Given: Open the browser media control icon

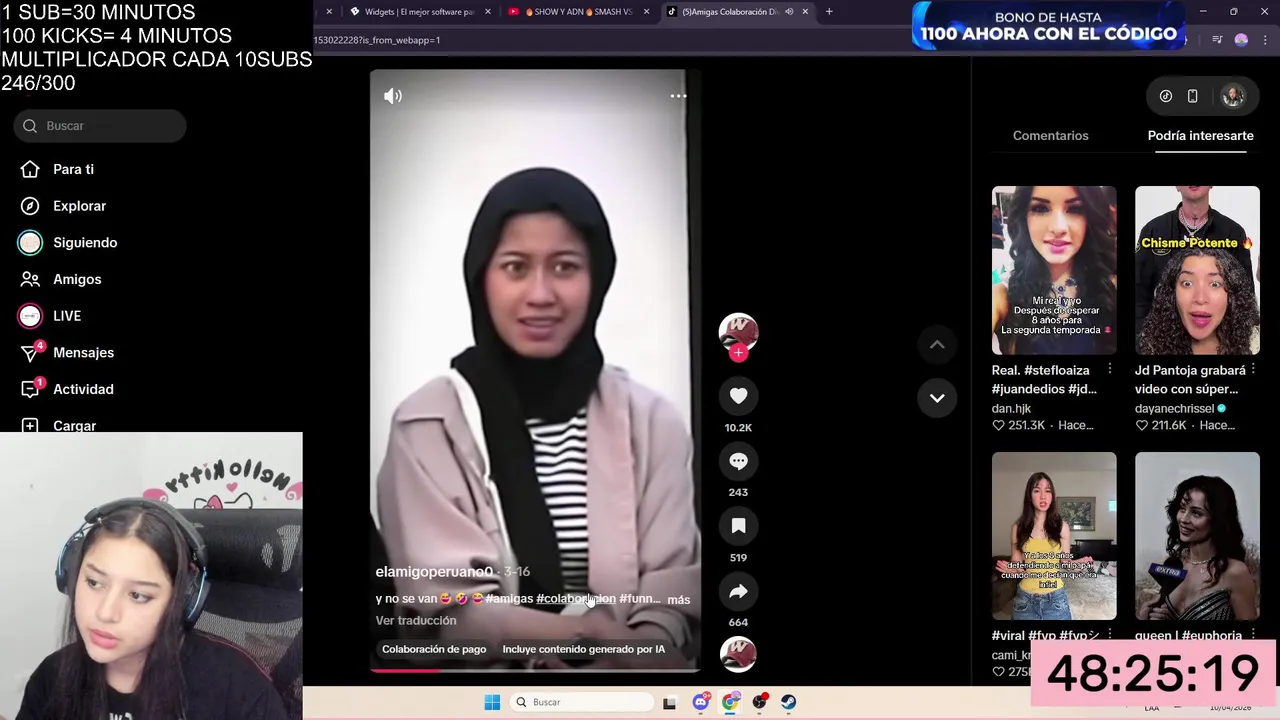Looking at the screenshot, I should click(1217, 40).
